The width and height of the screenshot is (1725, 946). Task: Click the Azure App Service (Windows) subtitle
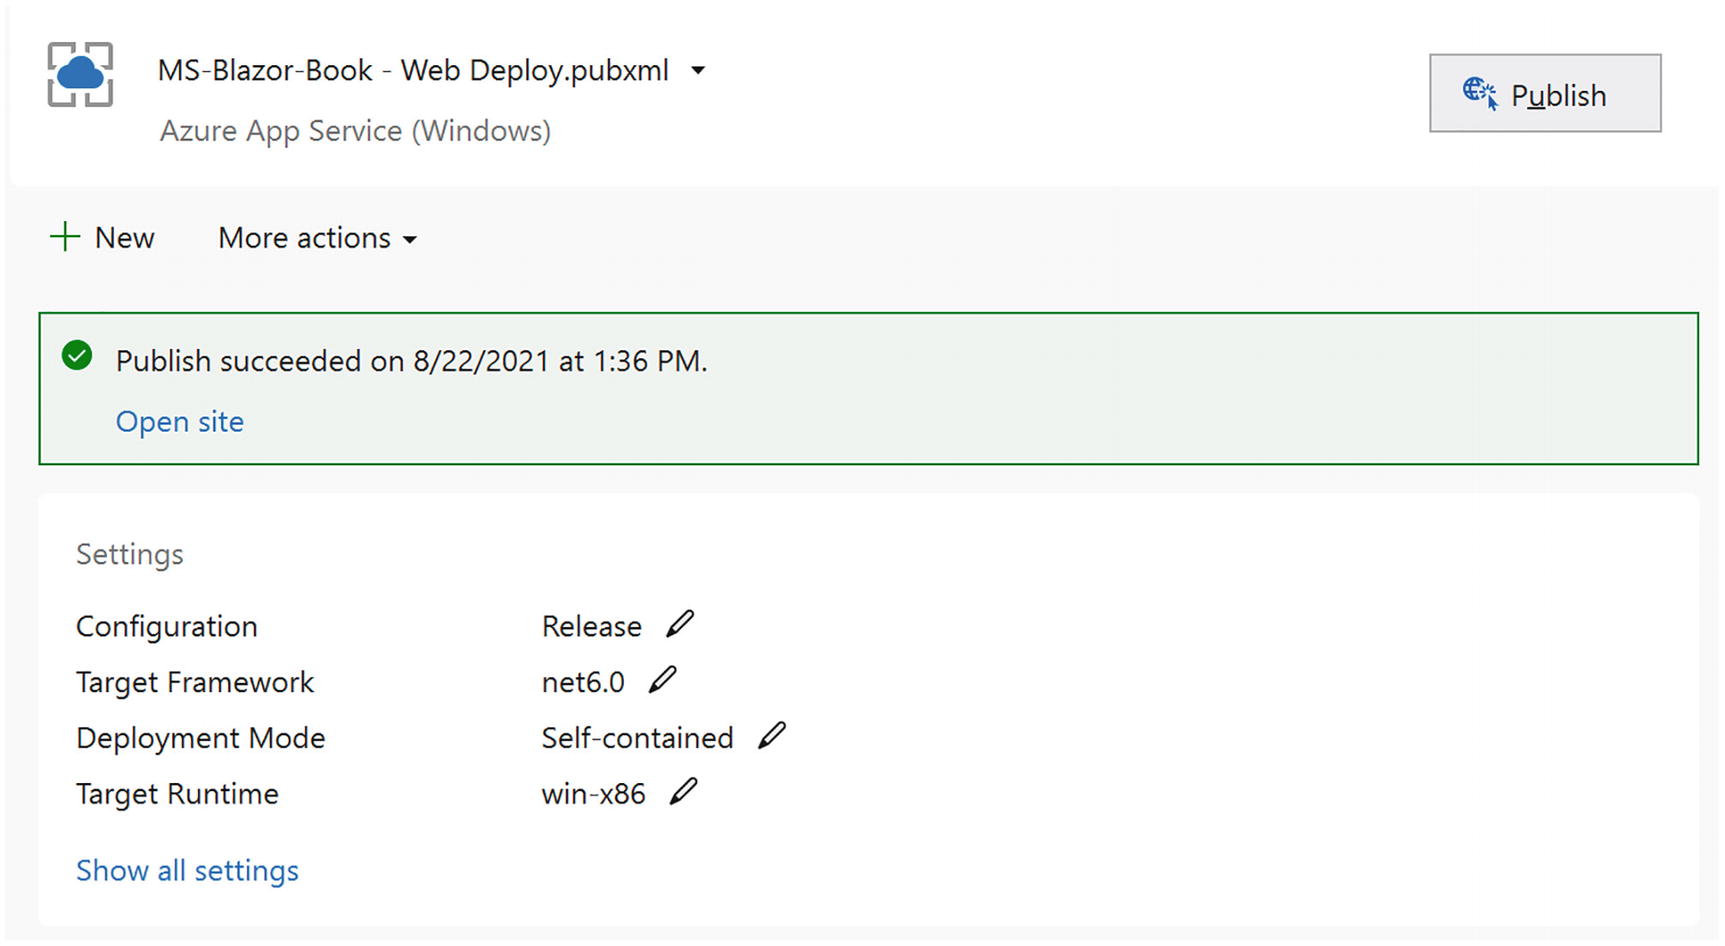[355, 131]
